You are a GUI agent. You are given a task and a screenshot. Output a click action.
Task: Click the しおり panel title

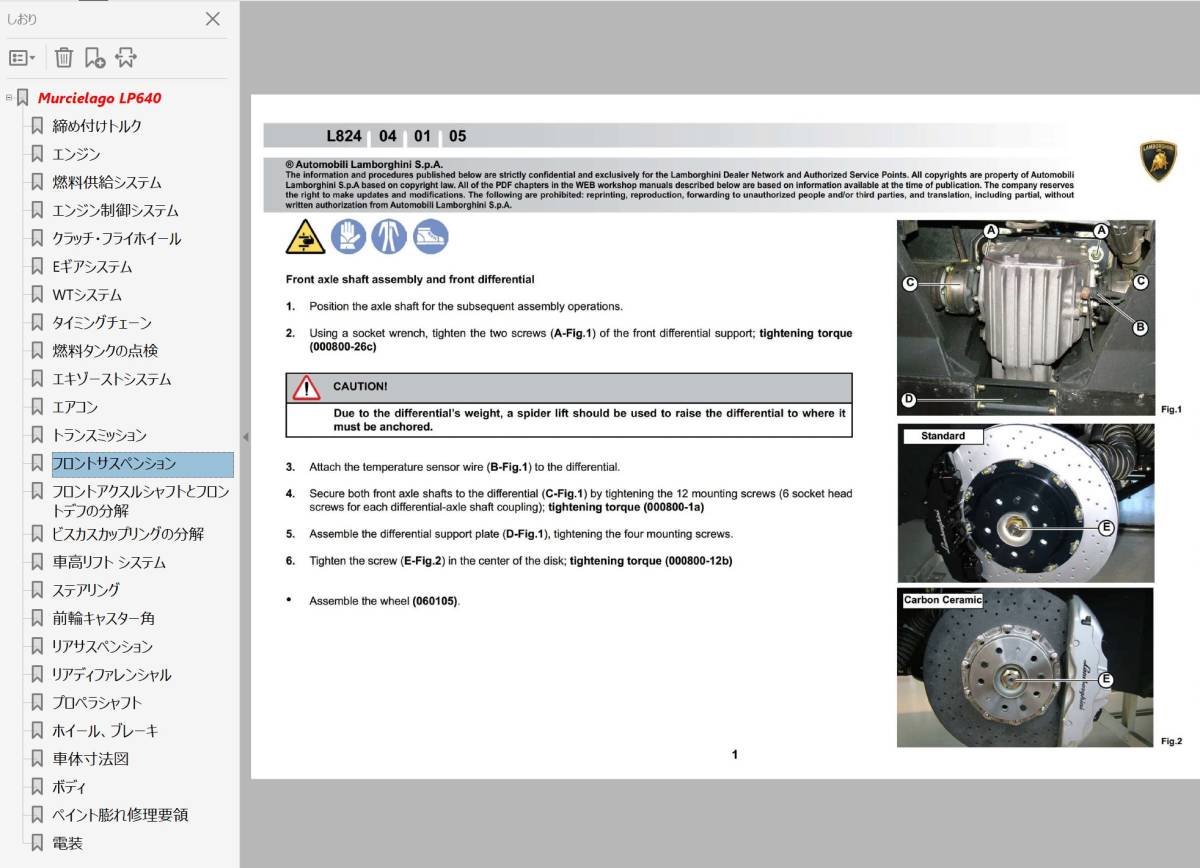click(x=22, y=18)
